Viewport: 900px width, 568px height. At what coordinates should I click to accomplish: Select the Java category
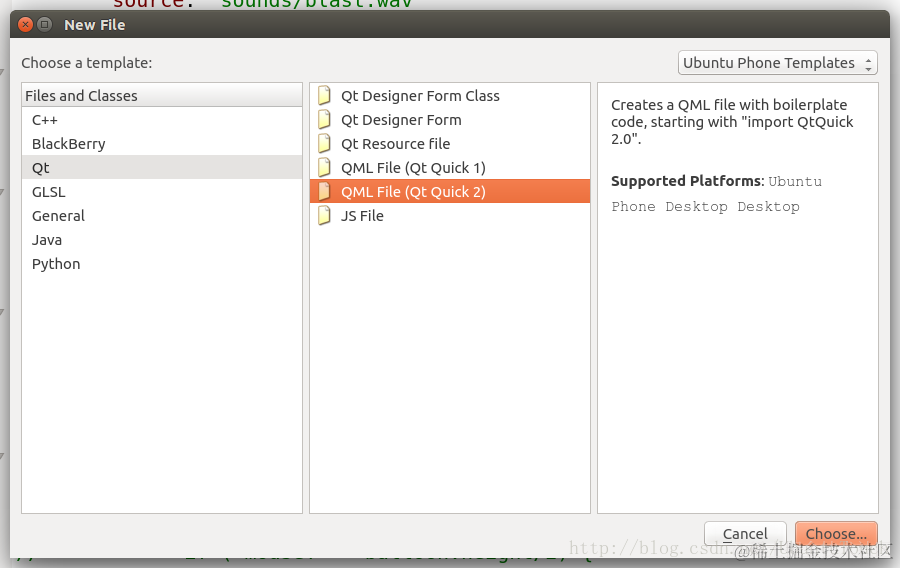[x=162, y=240]
